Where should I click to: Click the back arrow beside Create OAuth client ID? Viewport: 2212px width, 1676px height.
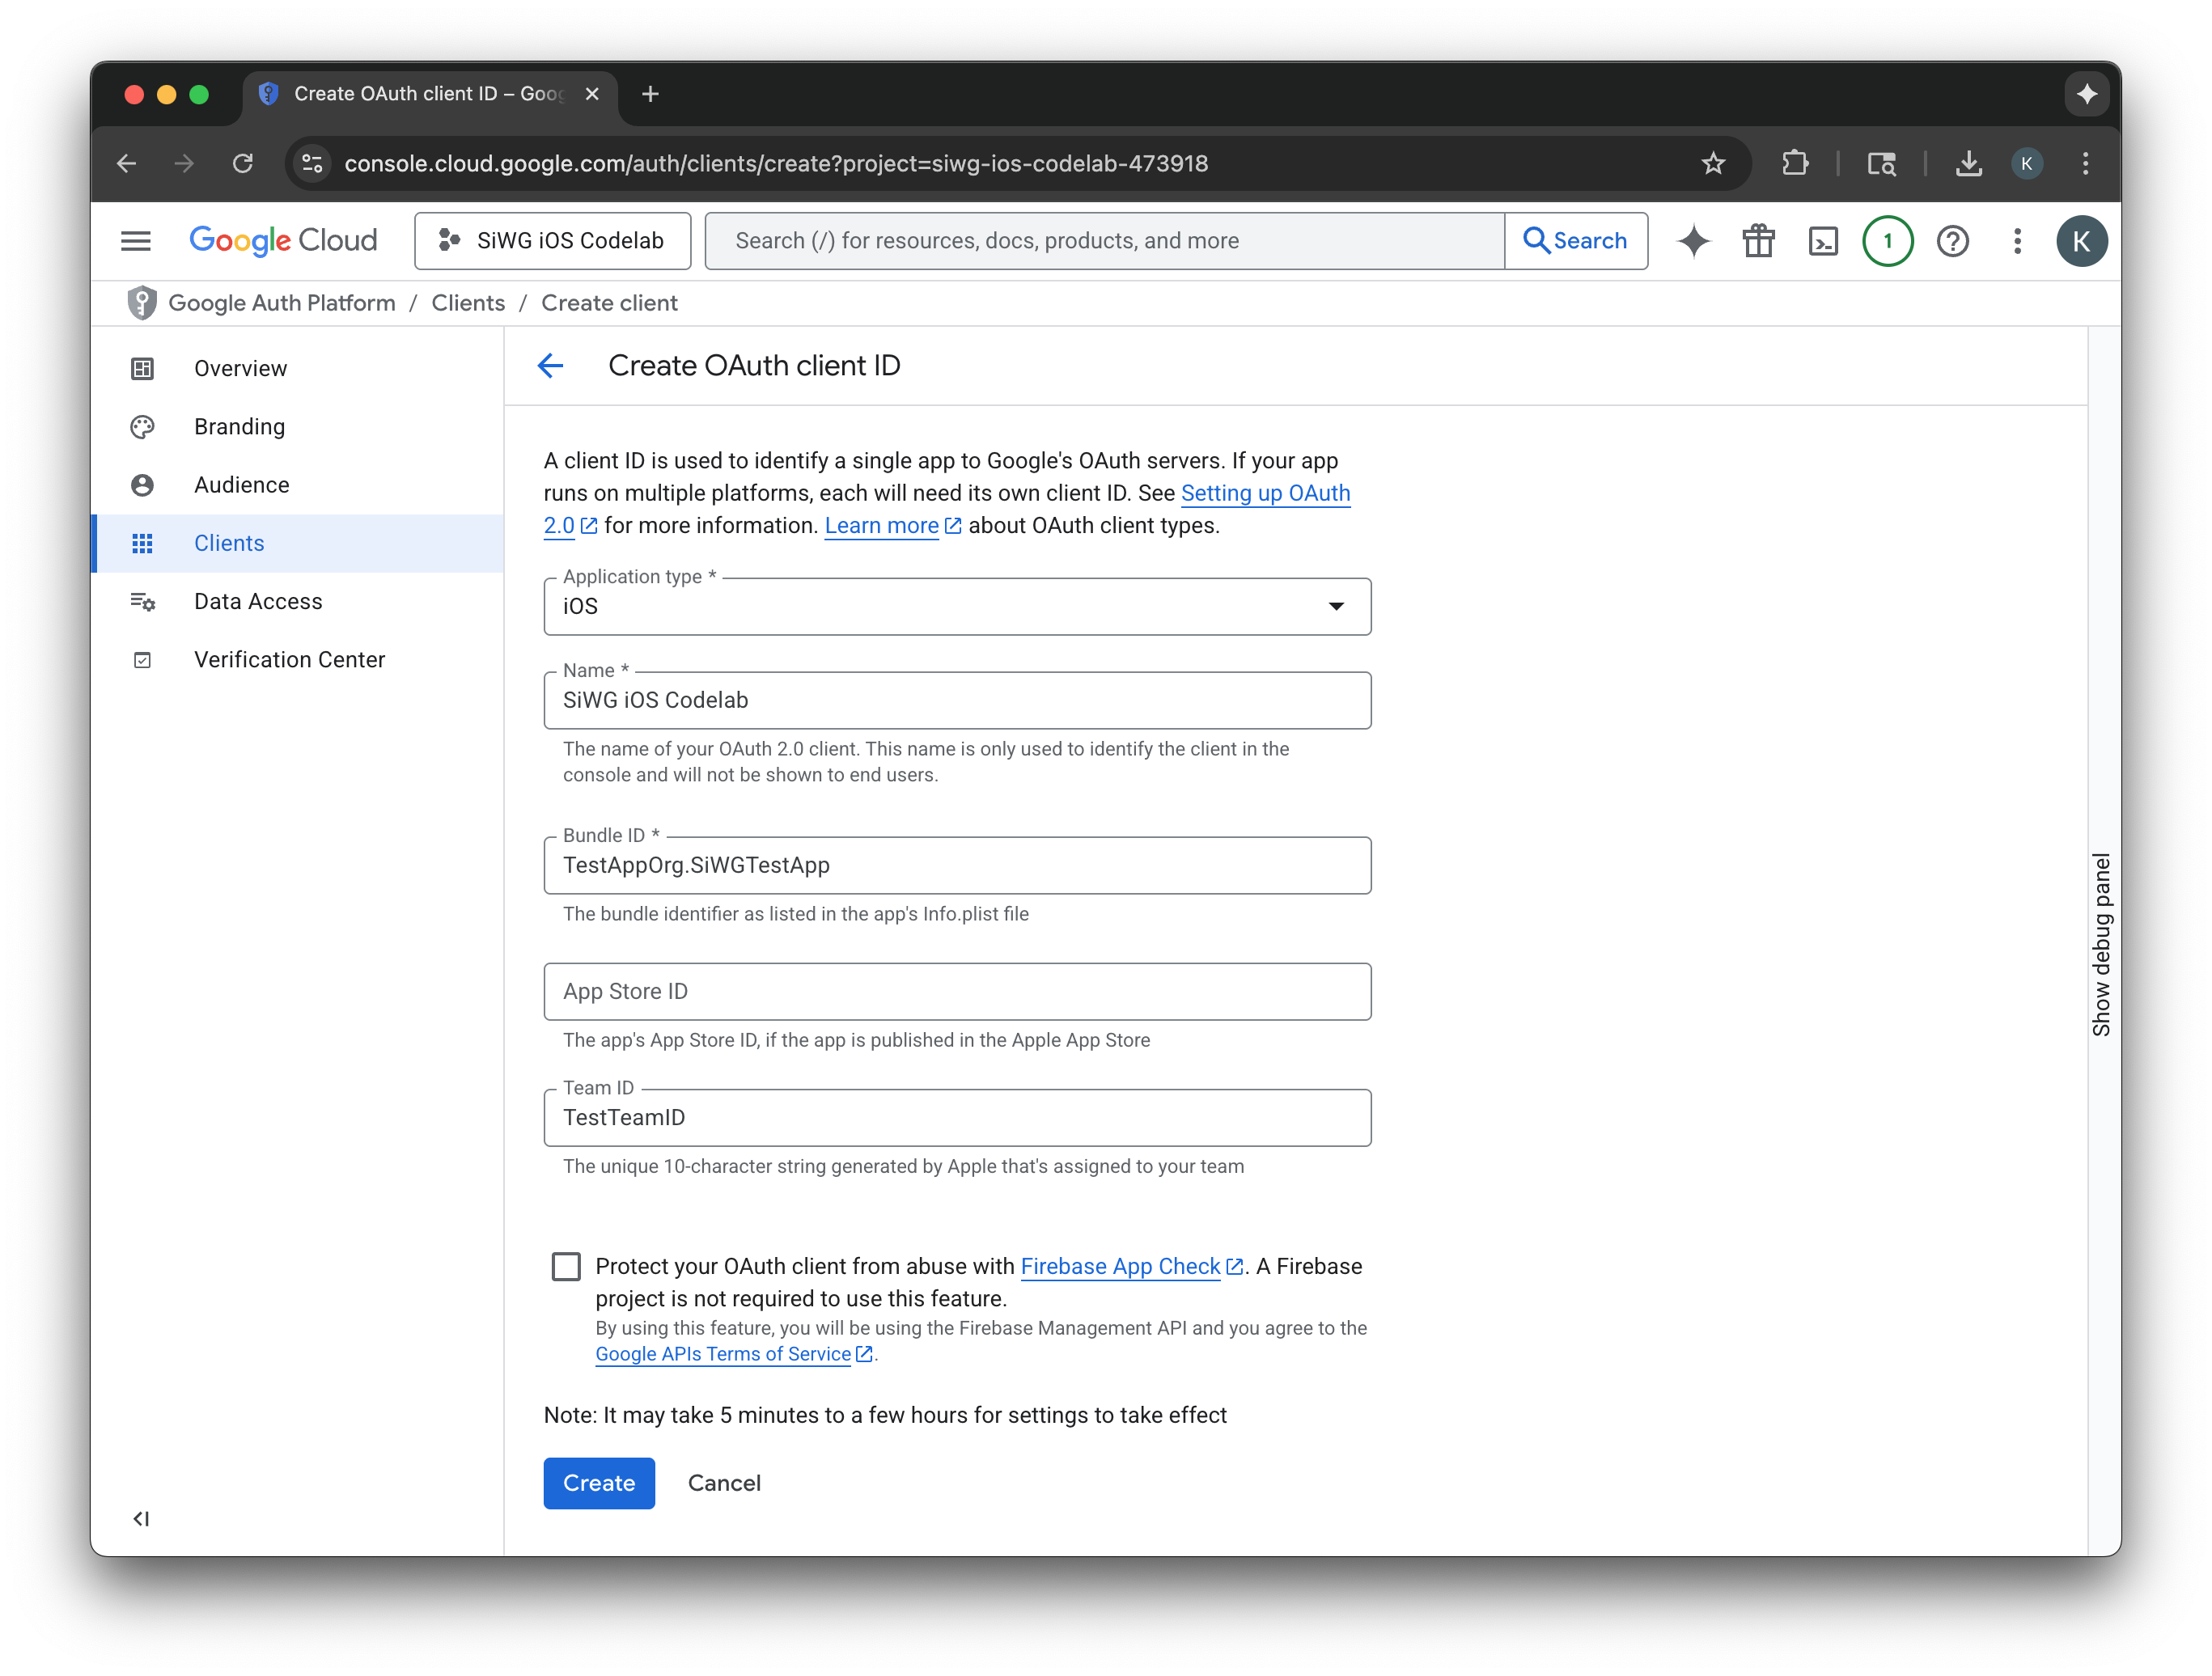coord(550,365)
